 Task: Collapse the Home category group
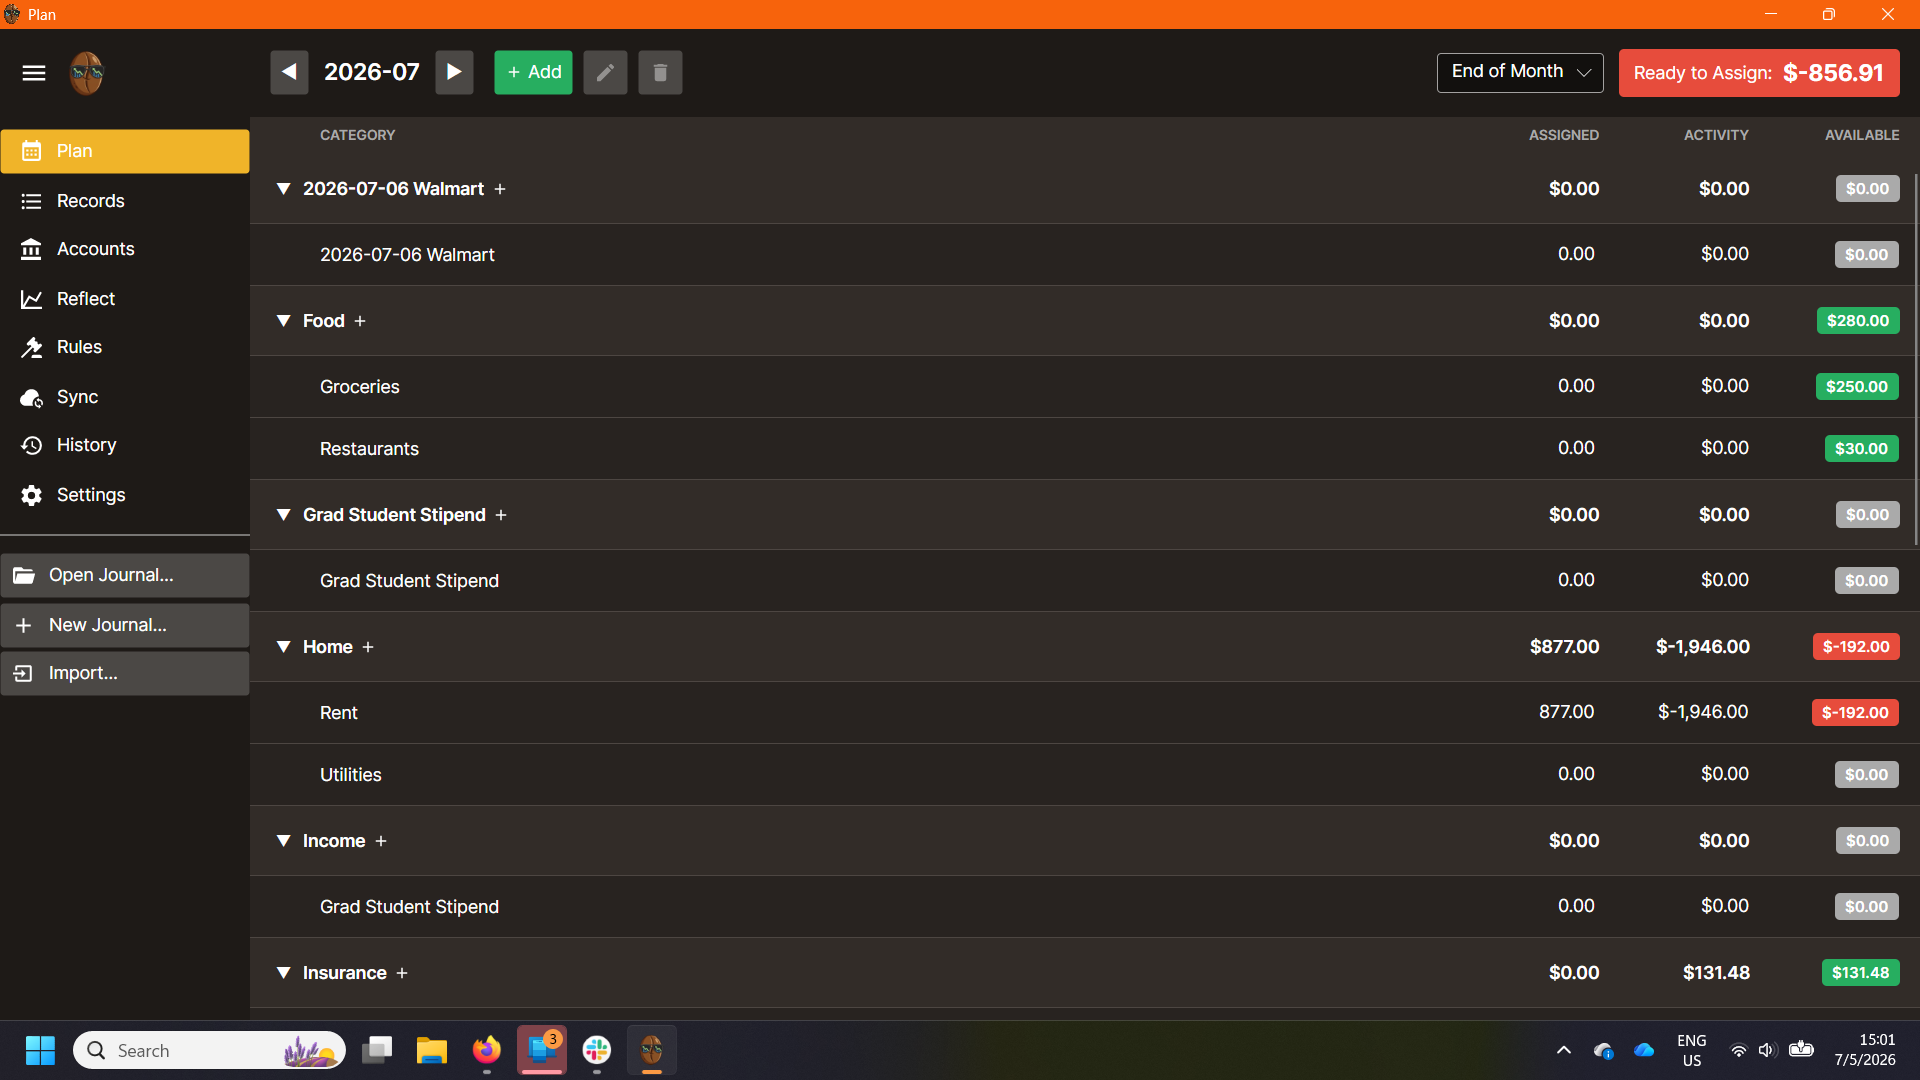284,647
